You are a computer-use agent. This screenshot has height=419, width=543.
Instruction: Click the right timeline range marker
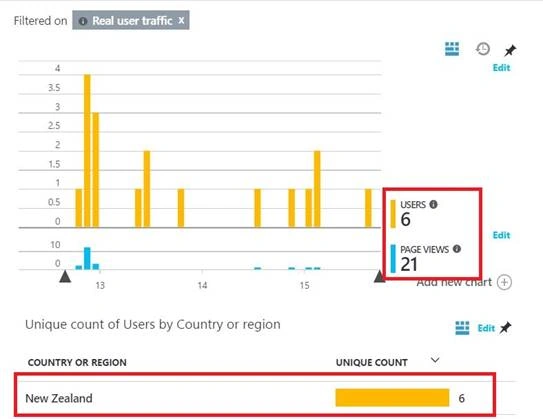point(380,277)
